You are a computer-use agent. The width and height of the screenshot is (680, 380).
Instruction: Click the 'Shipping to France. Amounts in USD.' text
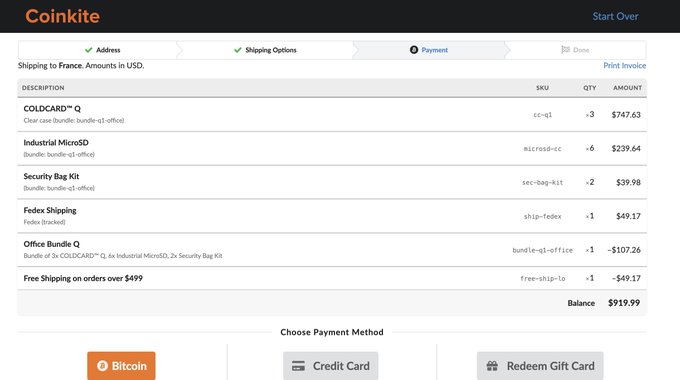[81, 66]
